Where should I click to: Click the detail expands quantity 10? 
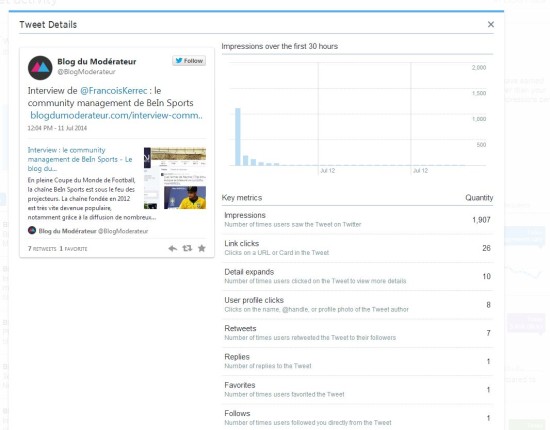487,276
